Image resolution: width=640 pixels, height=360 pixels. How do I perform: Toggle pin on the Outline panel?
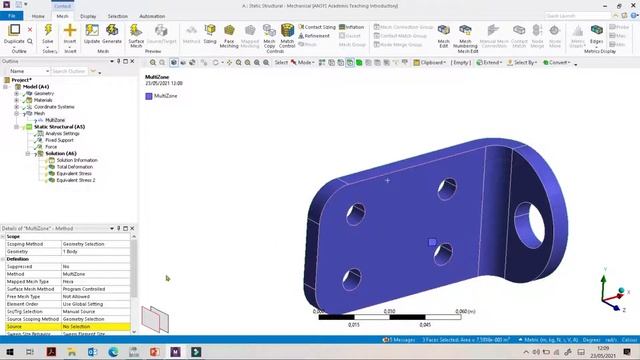click(x=119, y=61)
